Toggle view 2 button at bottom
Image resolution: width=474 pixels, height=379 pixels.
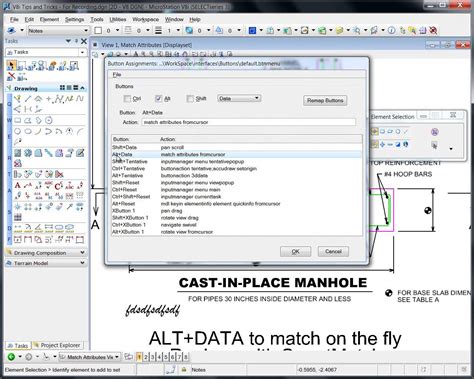[x=146, y=357]
